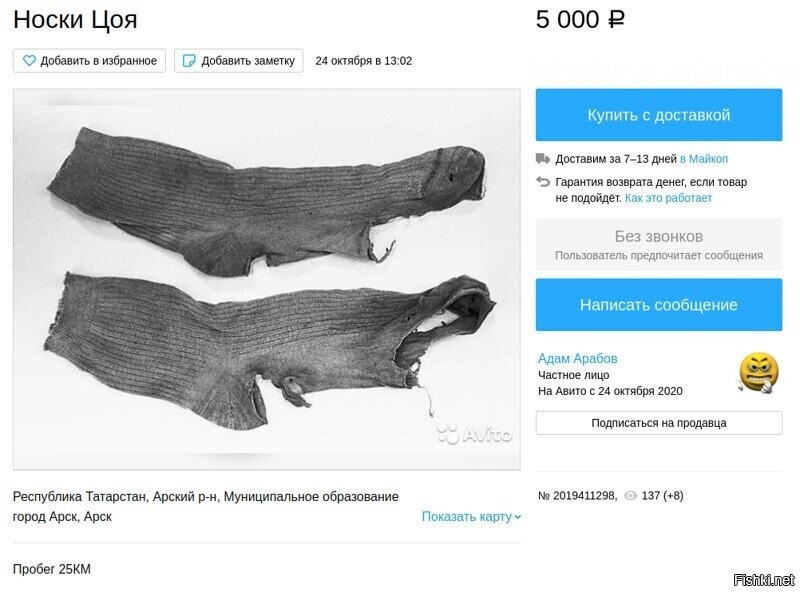This screenshot has height=592, width=800.
Task: Click the delivery truck icon
Action: point(543,159)
